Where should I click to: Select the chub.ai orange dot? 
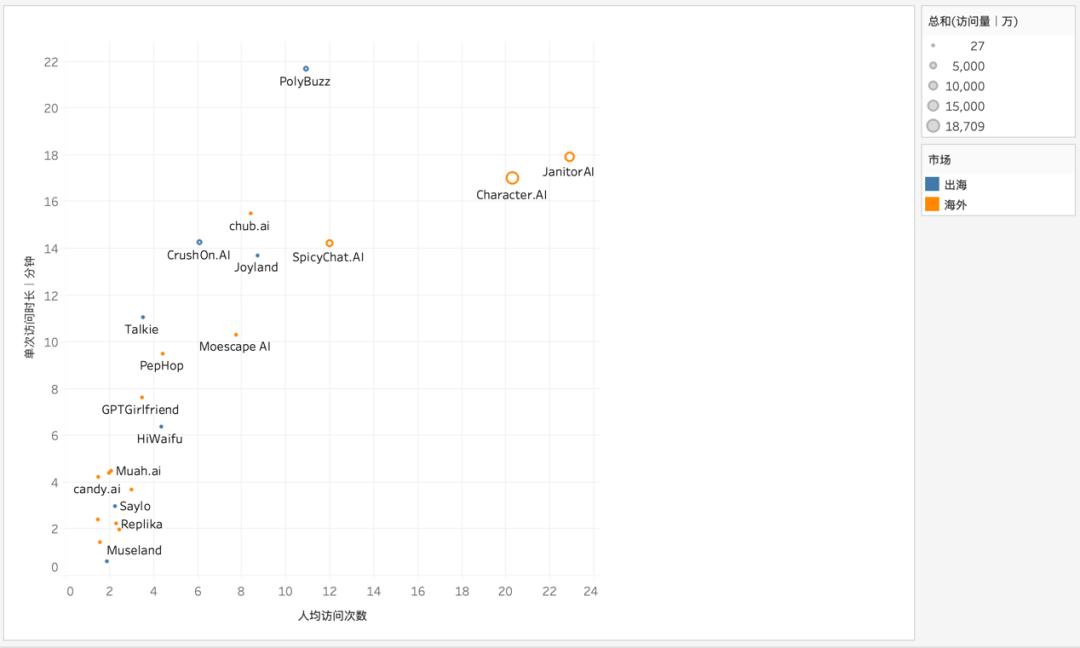point(250,213)
